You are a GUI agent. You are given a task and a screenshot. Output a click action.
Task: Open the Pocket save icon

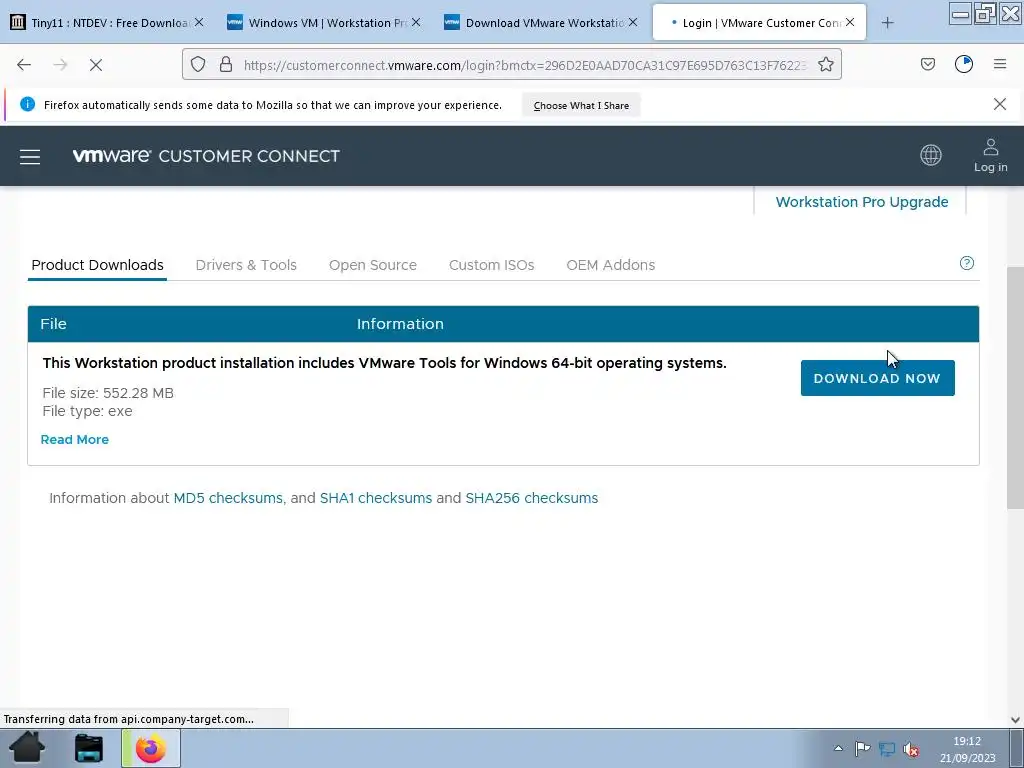click(927, 64)
